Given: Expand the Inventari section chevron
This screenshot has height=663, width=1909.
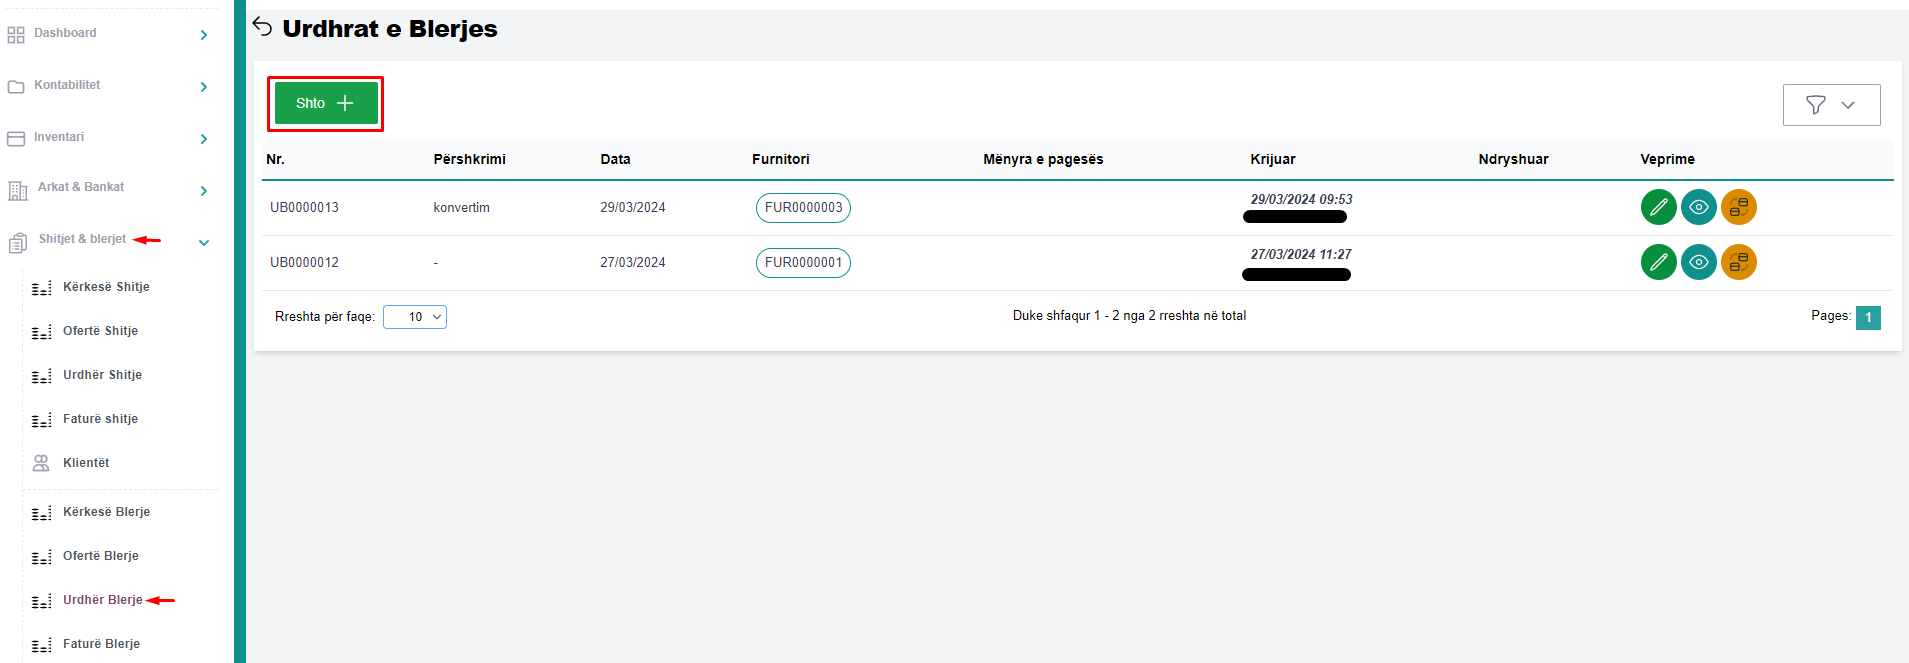Looking at the screenshot, I should 203,139.
